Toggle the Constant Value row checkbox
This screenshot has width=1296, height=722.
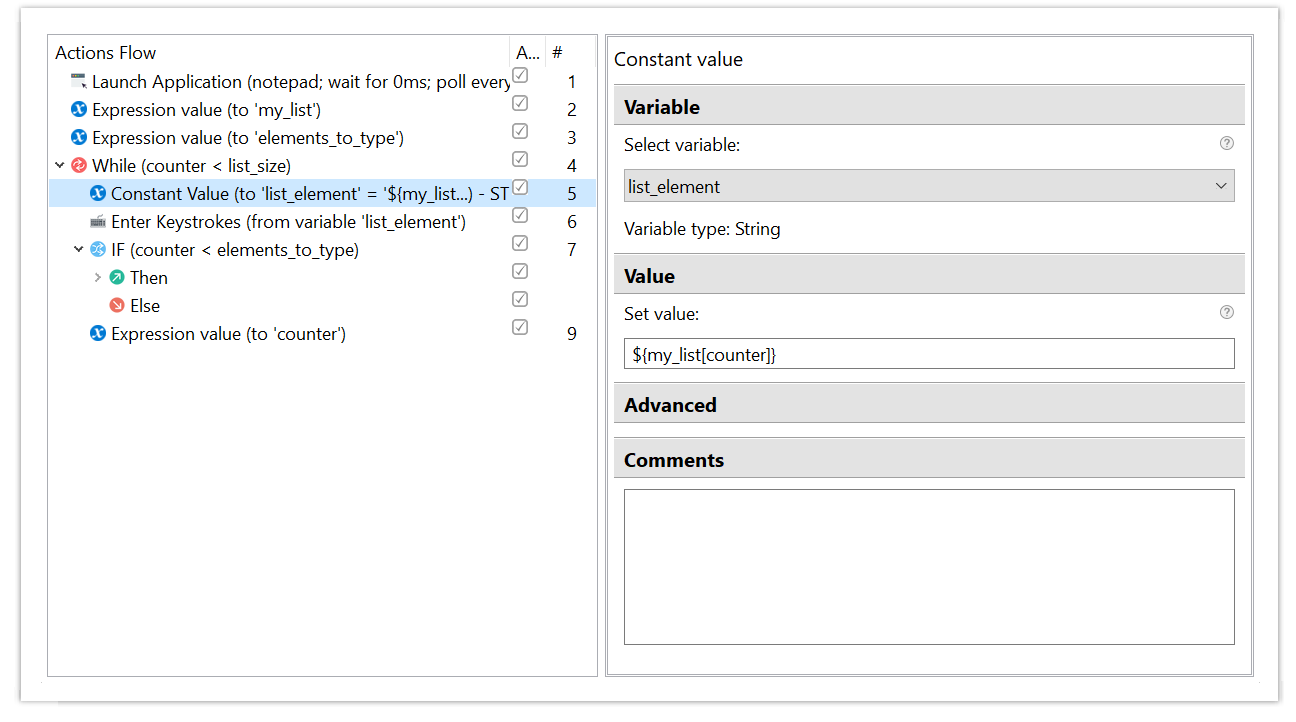pyautogui.click(x=520, y=187)
